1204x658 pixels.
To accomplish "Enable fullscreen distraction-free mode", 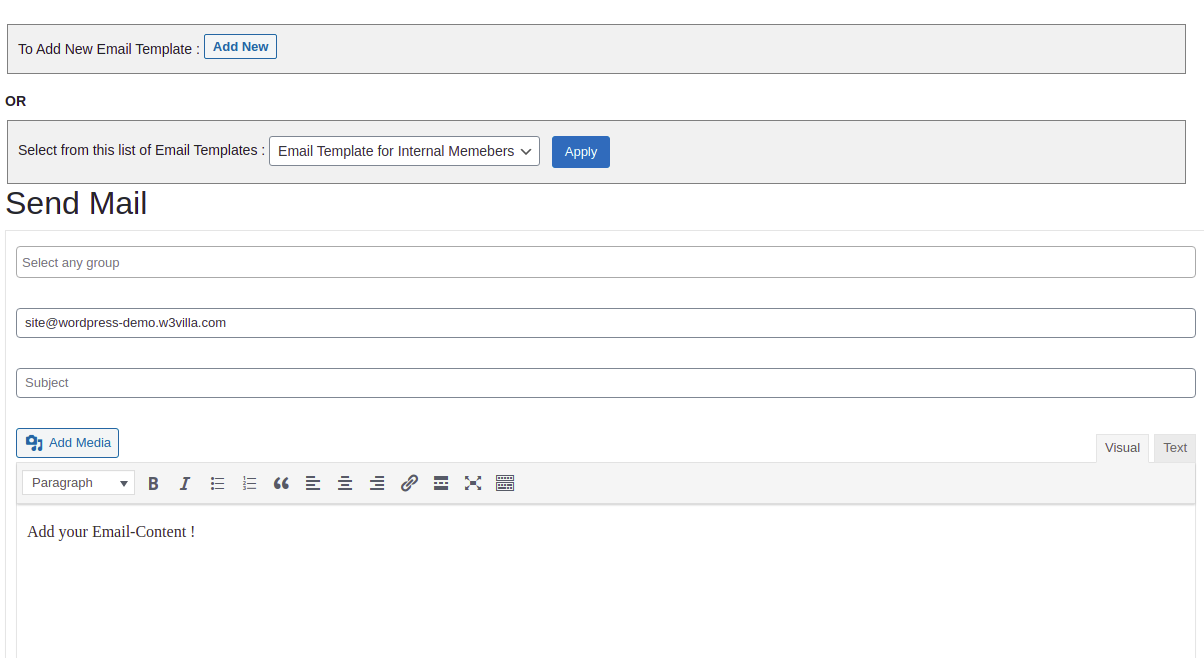I will [473, 483].
